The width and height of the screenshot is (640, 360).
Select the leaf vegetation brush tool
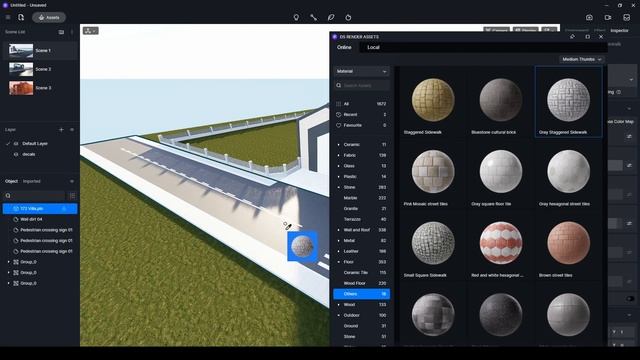point(331,18)
